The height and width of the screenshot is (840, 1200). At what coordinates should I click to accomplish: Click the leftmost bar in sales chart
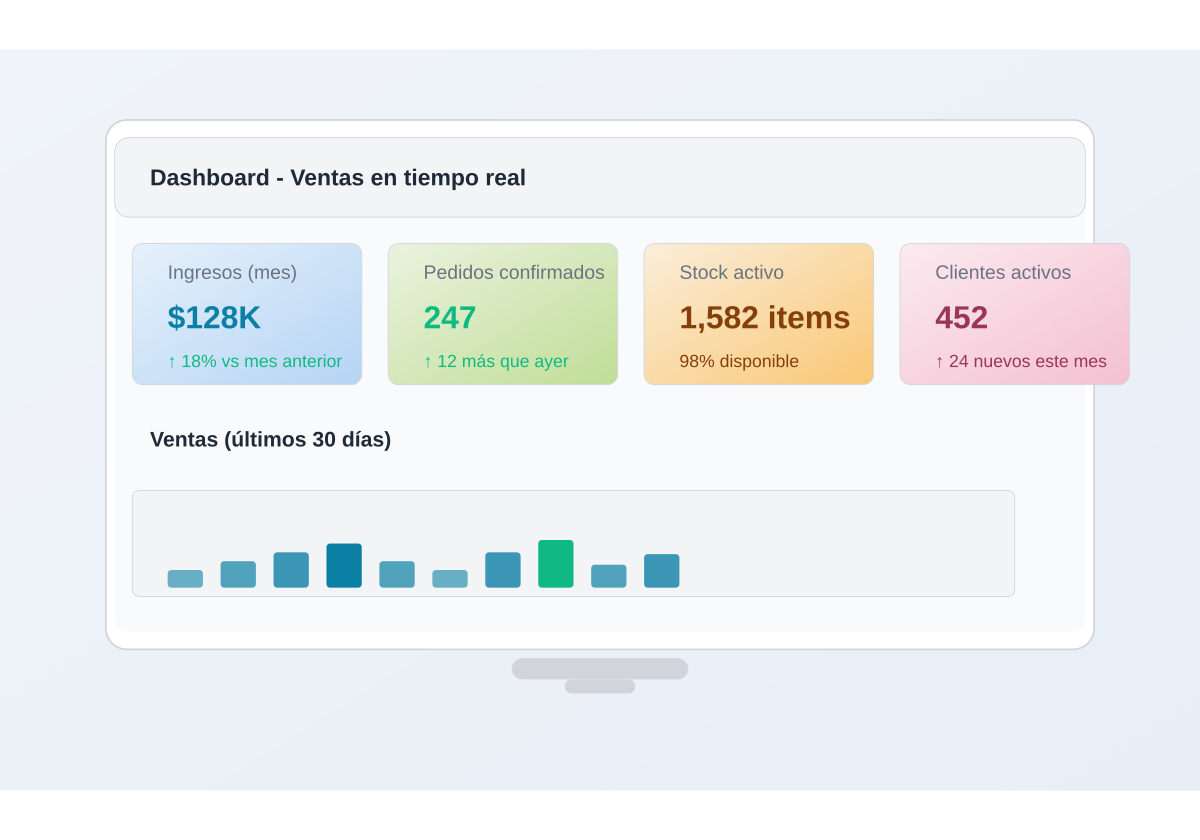(185, 579)
